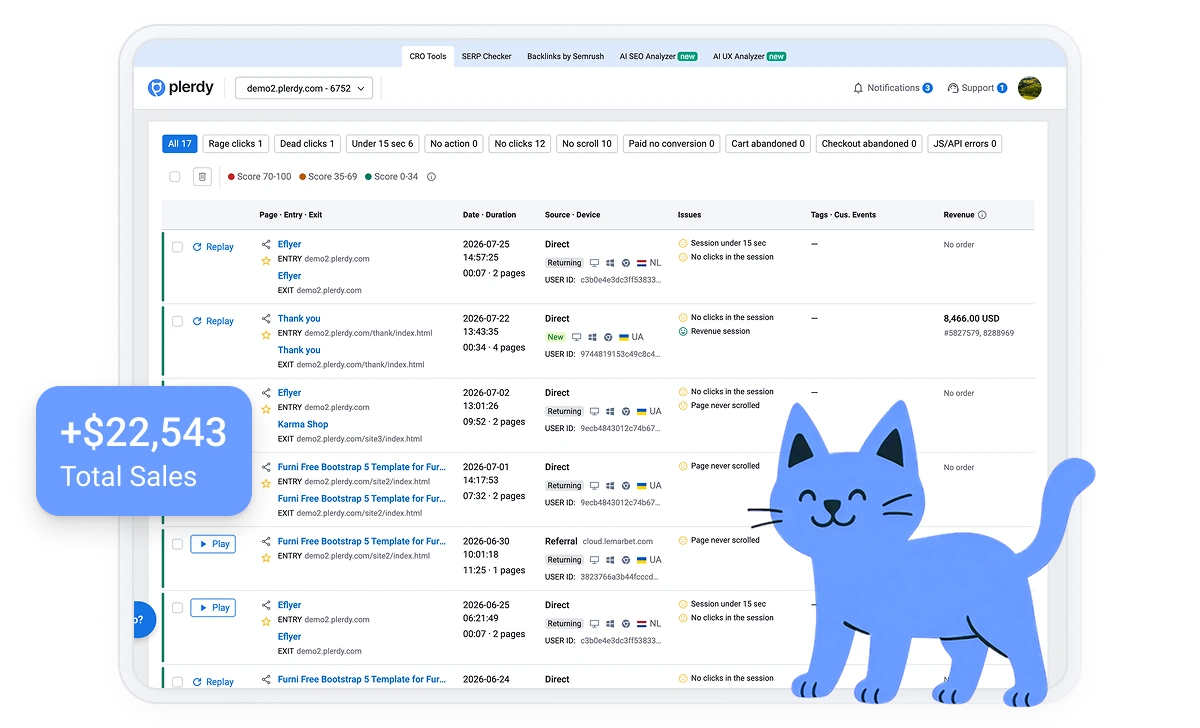
Task: Click the NL flag in 2026-07-25 row
Action: coord(641,263)
